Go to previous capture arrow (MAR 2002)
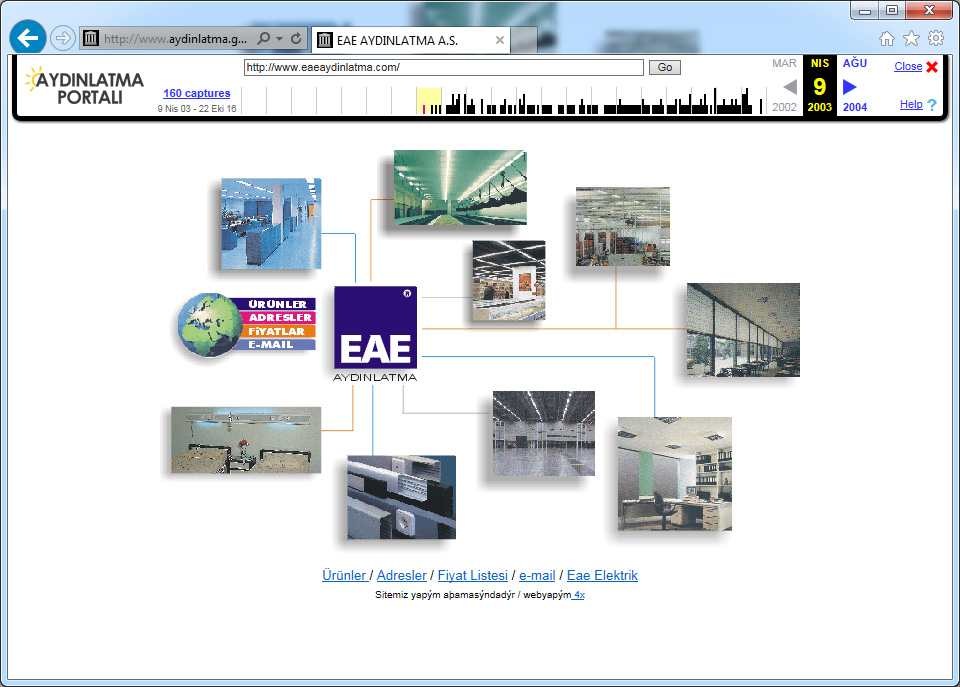 (x=790, y=87)
